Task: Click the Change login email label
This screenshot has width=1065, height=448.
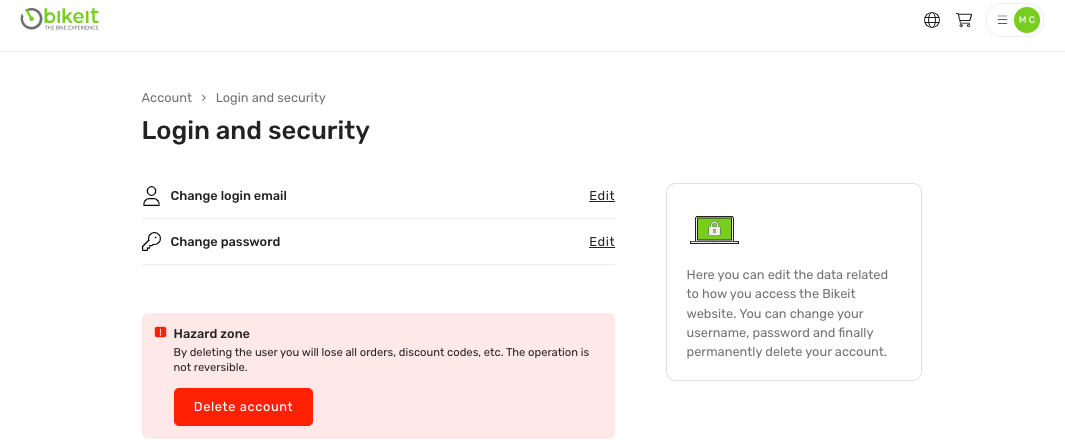Action: click(x=229, y=196)
